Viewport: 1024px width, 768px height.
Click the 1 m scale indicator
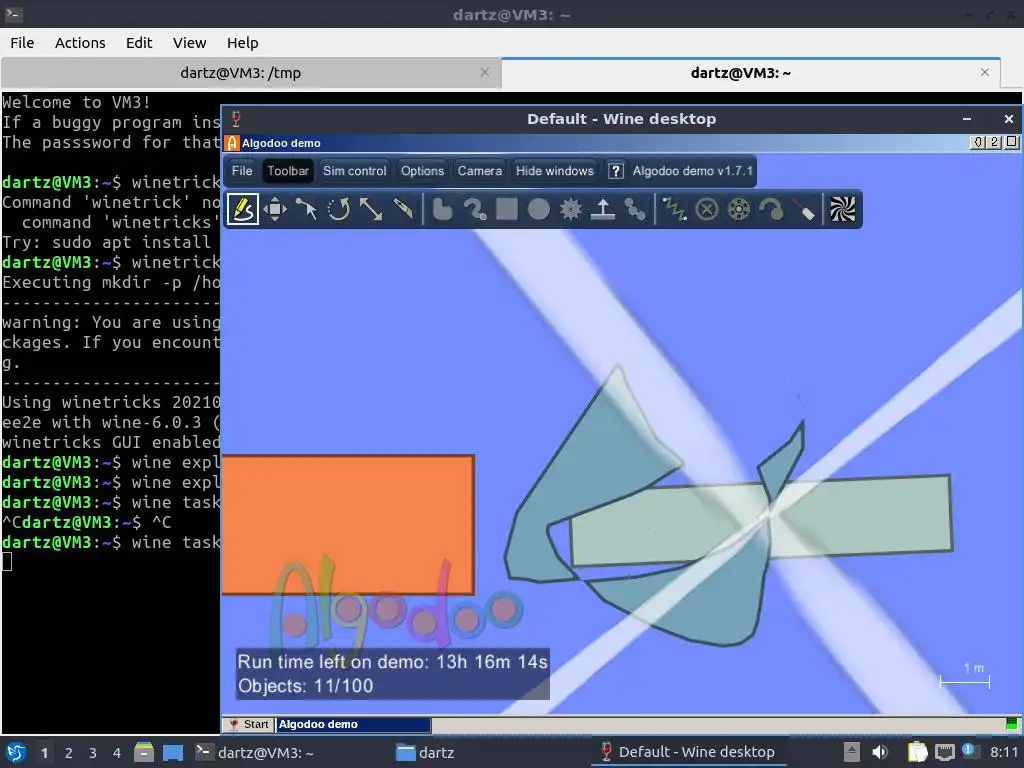coord(965,675)
